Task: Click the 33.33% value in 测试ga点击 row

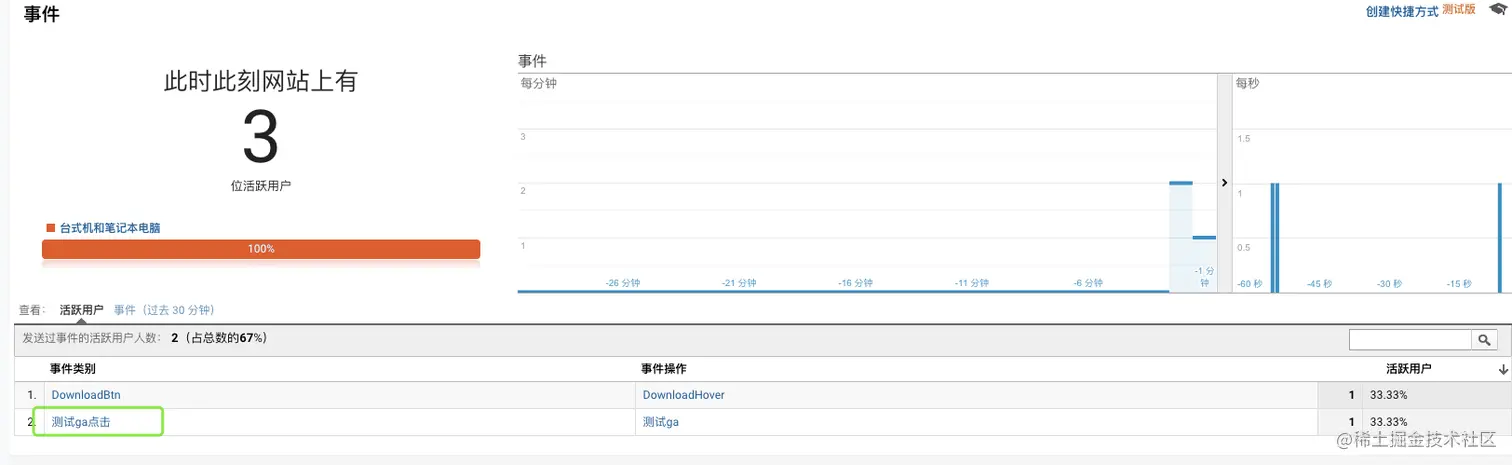Action: 1388,422
